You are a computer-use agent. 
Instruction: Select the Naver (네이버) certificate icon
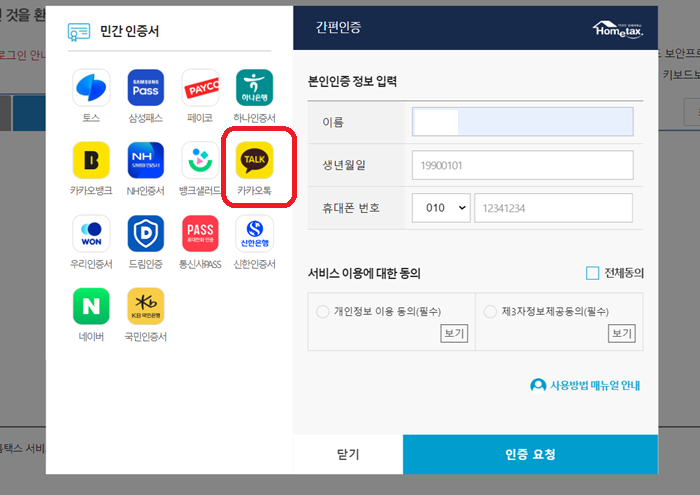point(91,306)
